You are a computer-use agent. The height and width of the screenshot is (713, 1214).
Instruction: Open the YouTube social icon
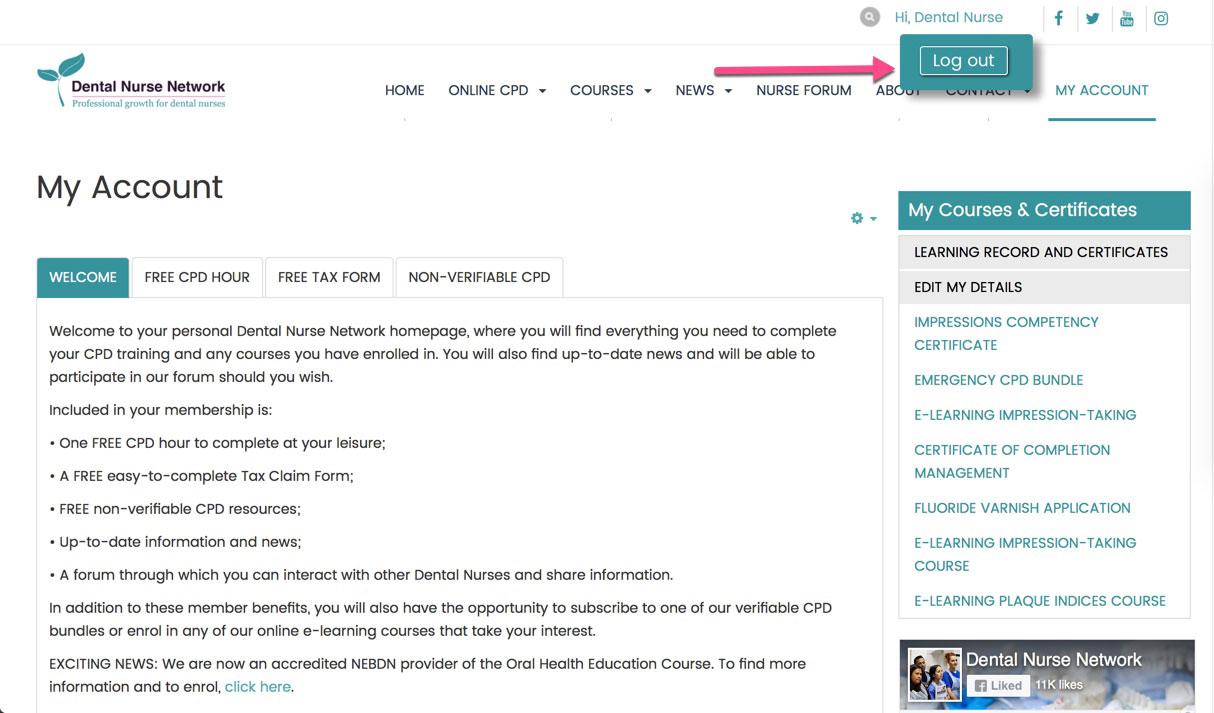1127,18
